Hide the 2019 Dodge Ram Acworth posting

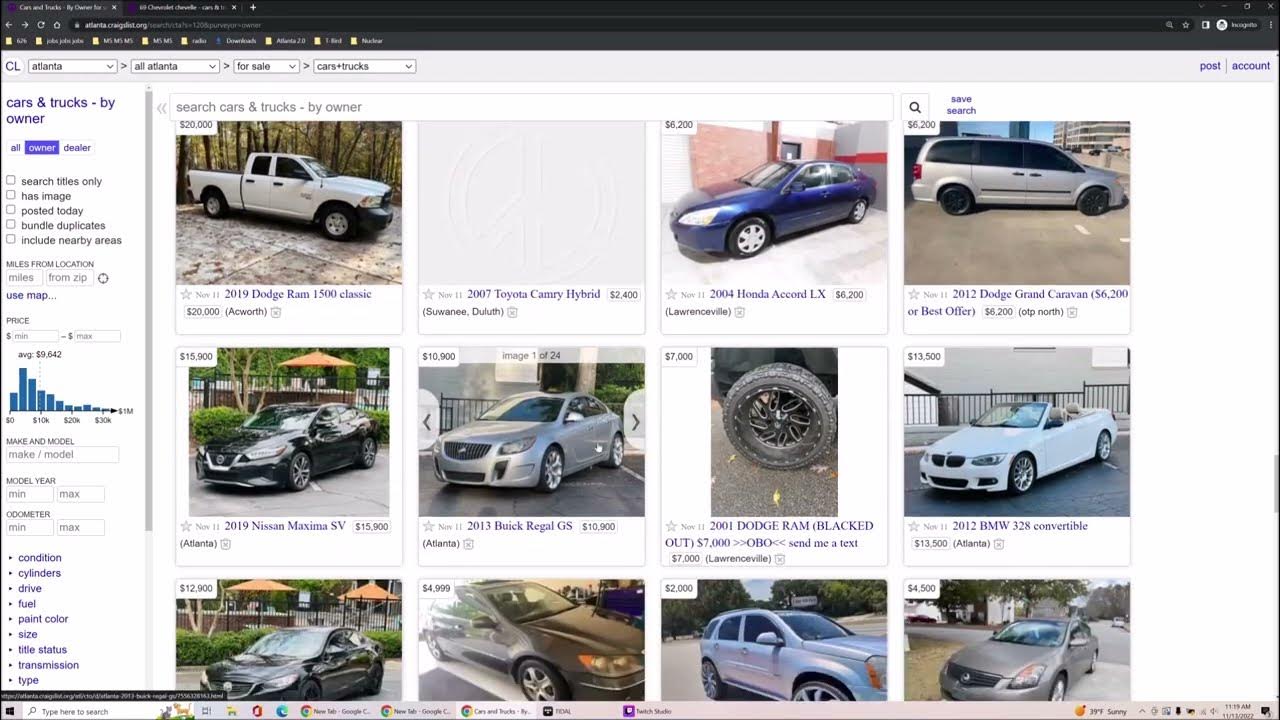pos(276,312)
